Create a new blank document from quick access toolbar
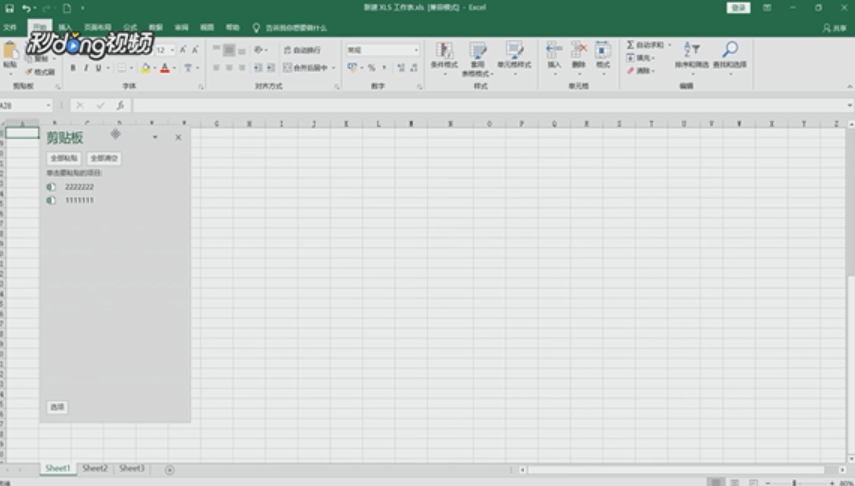Image resolution: width=855 pixels, height=486 pixels. [x=67, y=8]
